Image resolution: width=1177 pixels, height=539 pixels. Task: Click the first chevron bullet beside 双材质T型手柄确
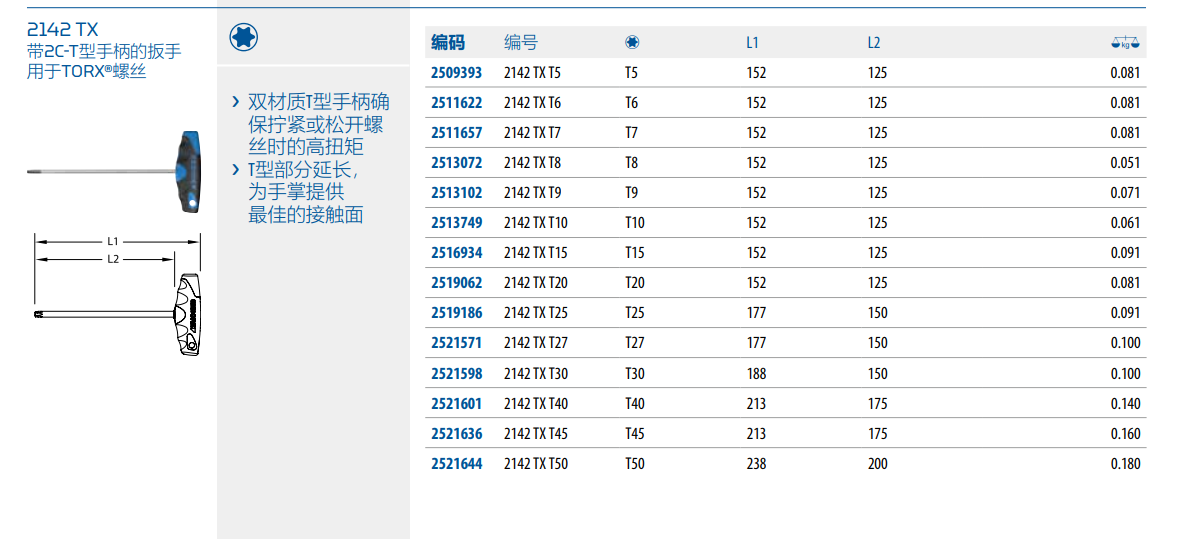(235, 102)
